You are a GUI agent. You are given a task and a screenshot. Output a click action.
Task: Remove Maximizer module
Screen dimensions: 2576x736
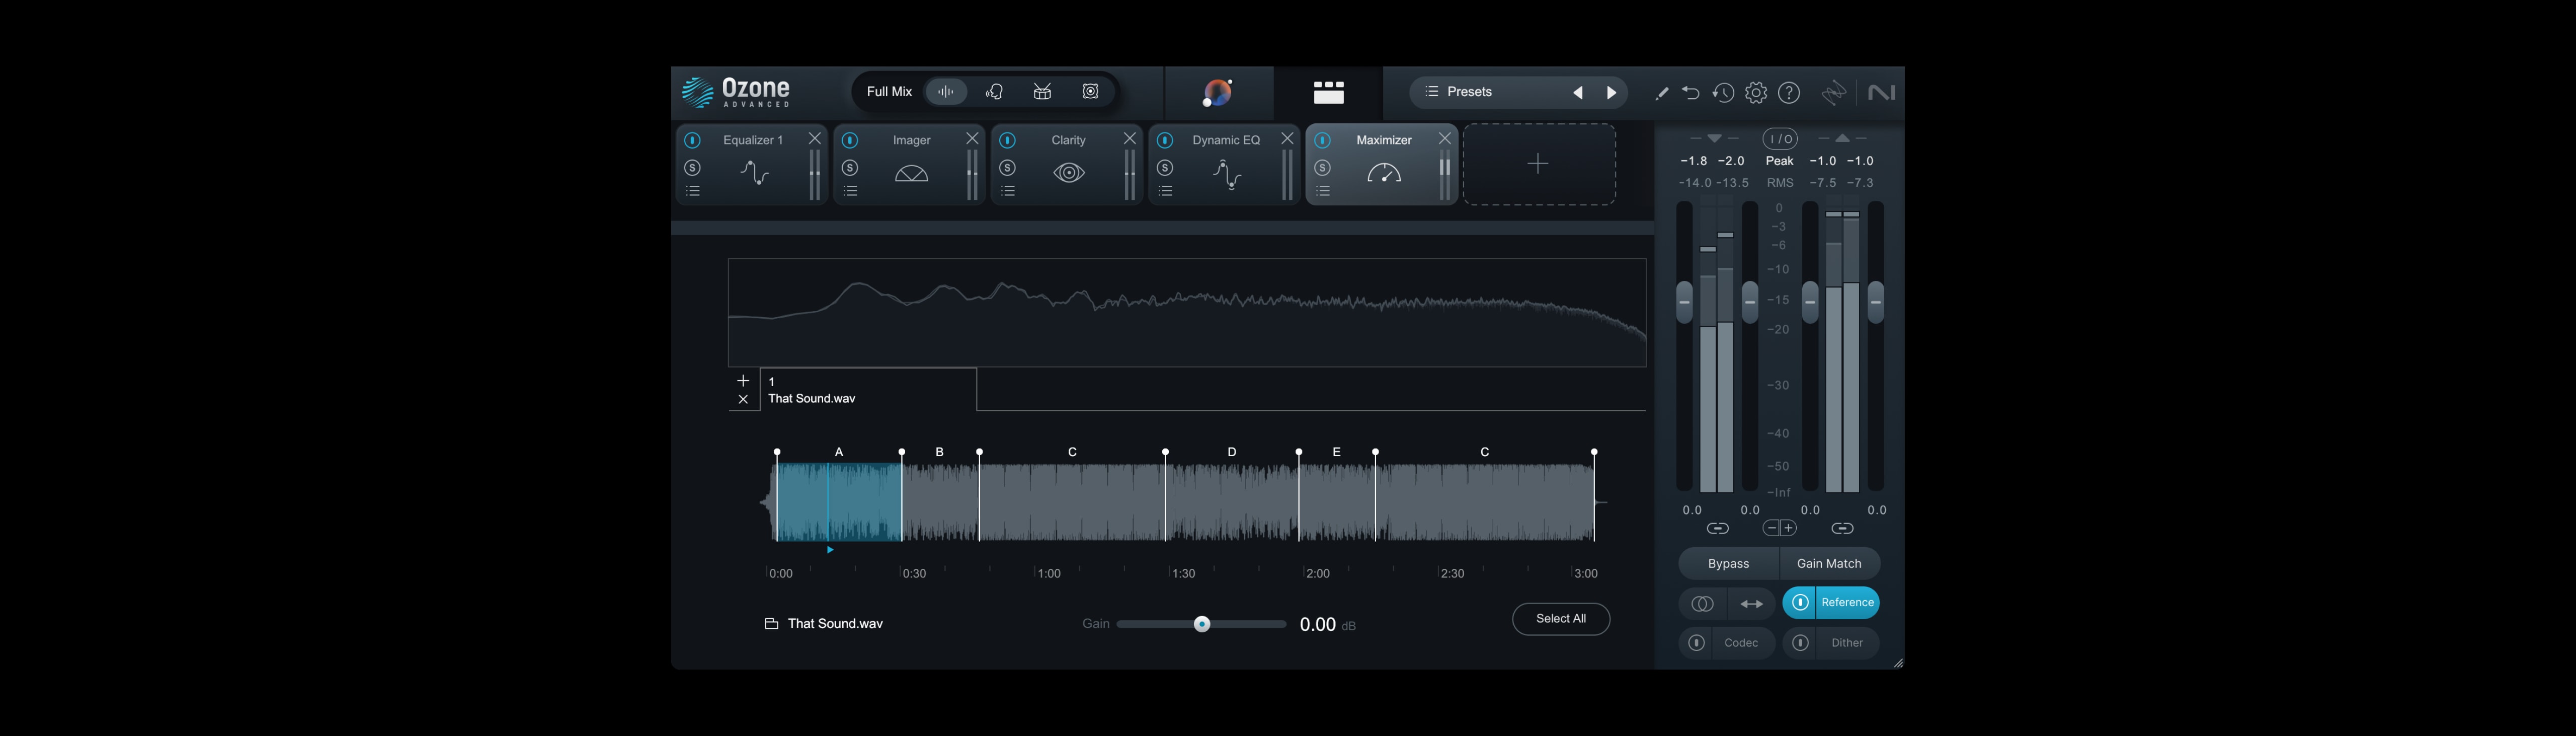(1444, 139)
